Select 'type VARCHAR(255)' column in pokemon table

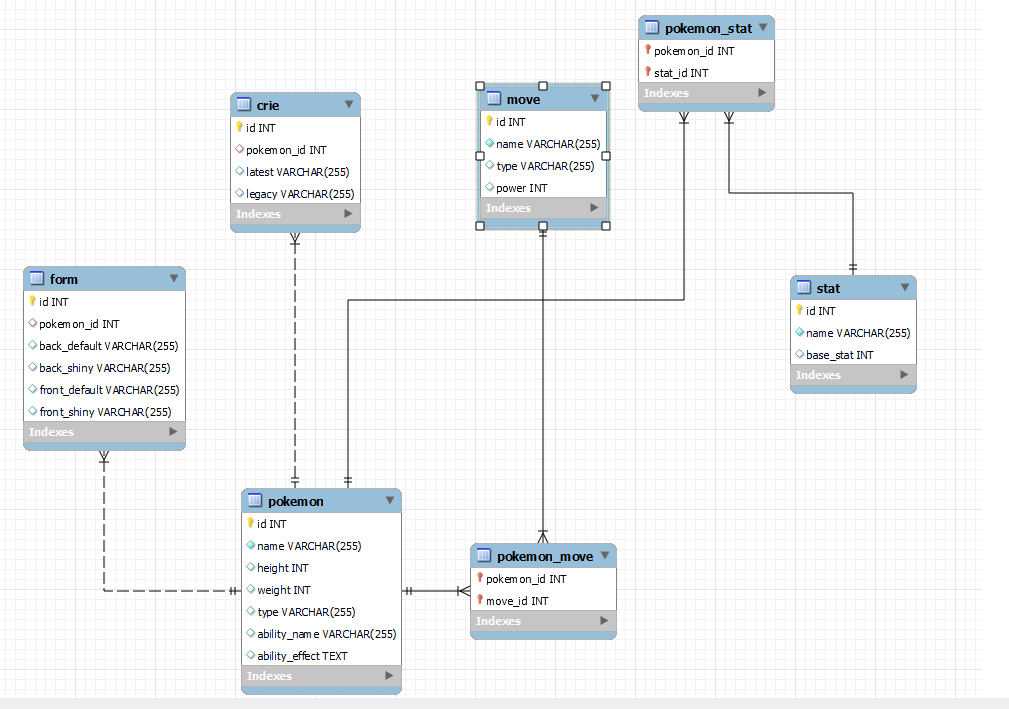322,611
